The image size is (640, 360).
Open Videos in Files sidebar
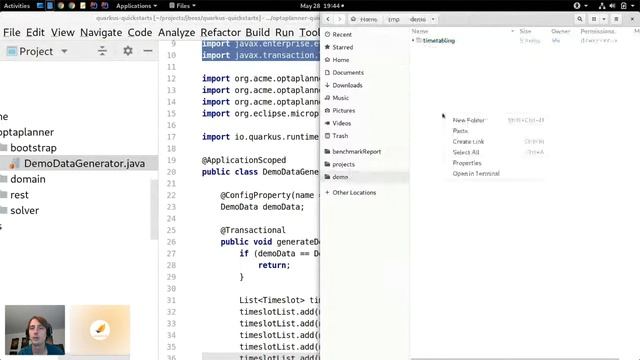342,123
